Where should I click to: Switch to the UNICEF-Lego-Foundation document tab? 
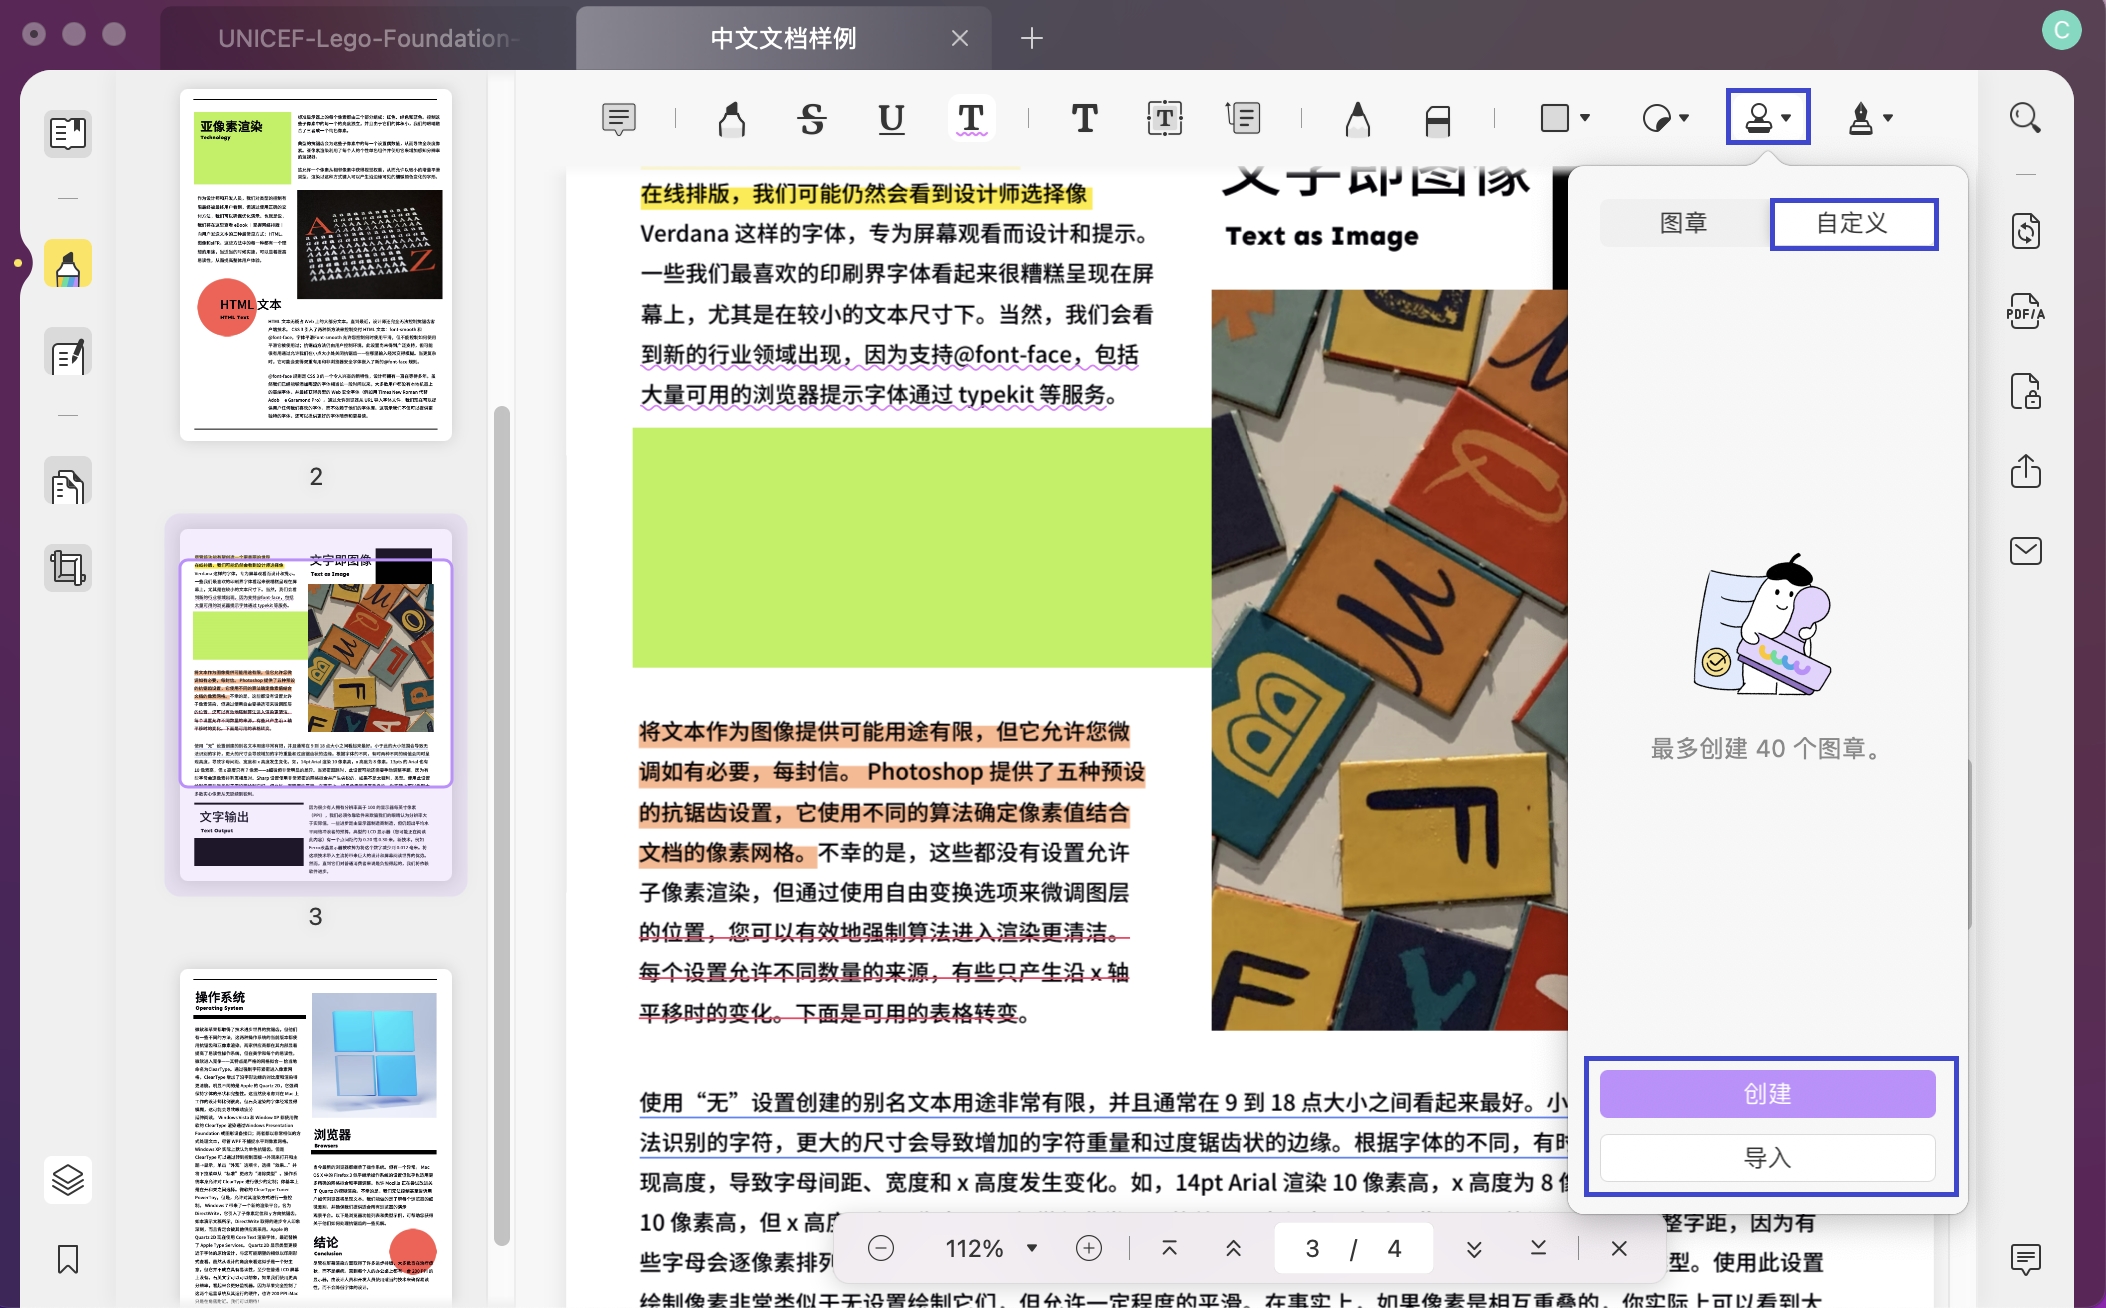coord(368,38)
